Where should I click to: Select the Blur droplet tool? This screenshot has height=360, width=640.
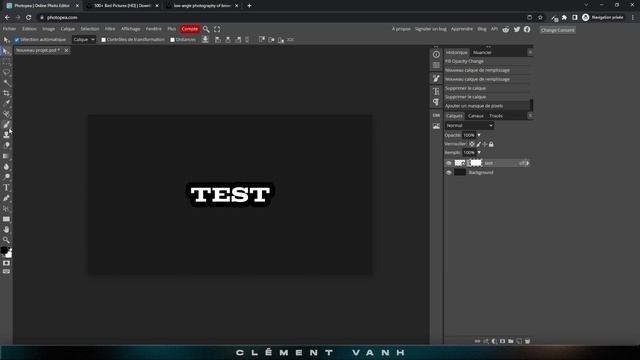point(6,167)
